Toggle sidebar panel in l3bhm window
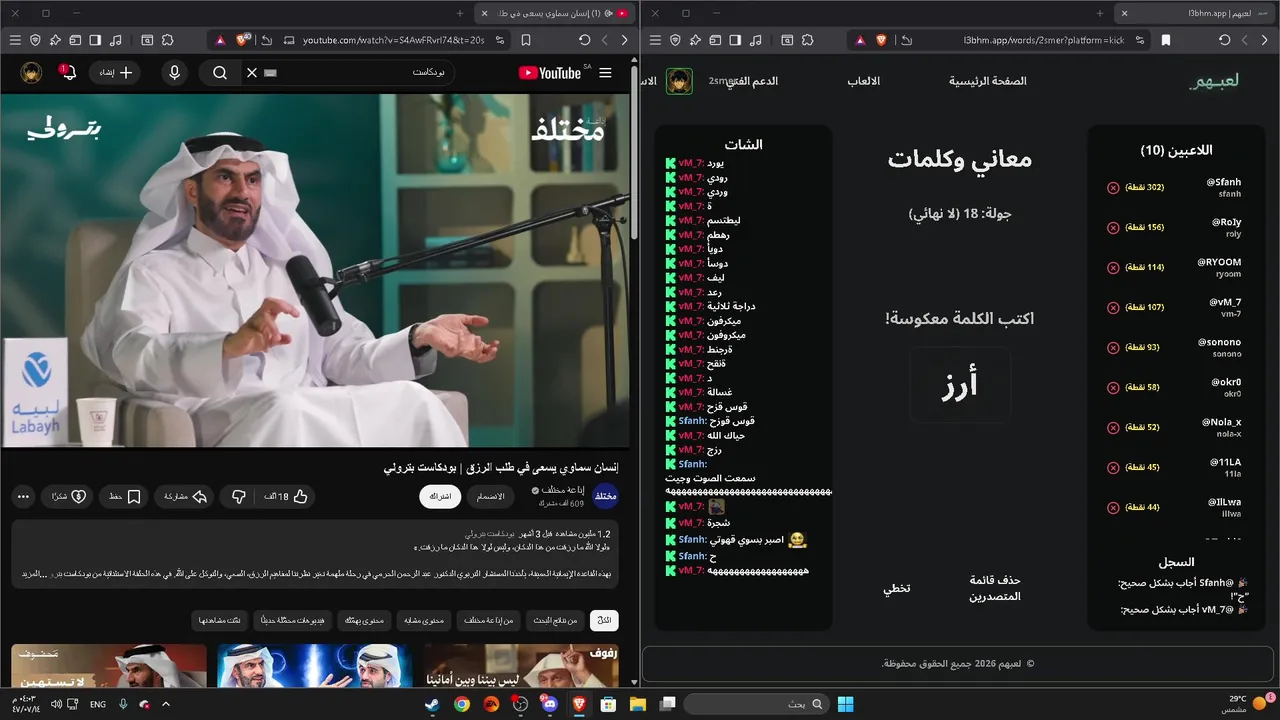Viewport: 1280px width, 720px height. [735, 40]
